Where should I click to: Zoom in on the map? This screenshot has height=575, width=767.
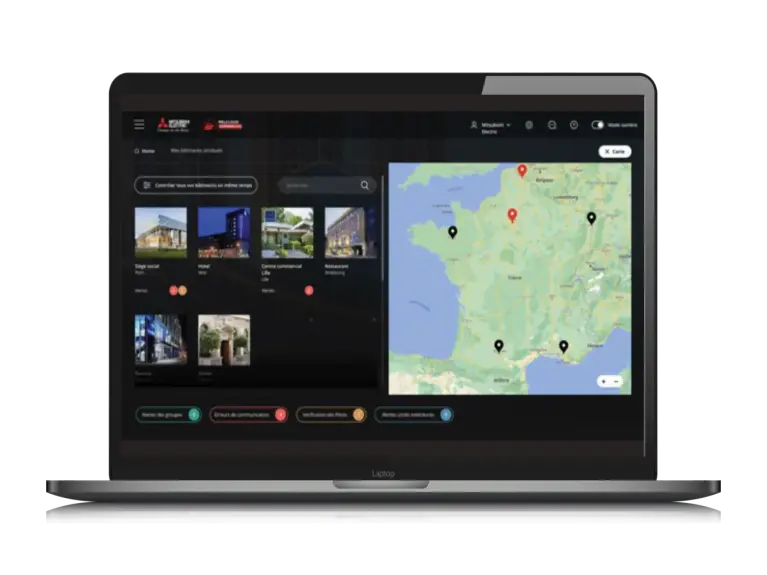pos(603,381)
